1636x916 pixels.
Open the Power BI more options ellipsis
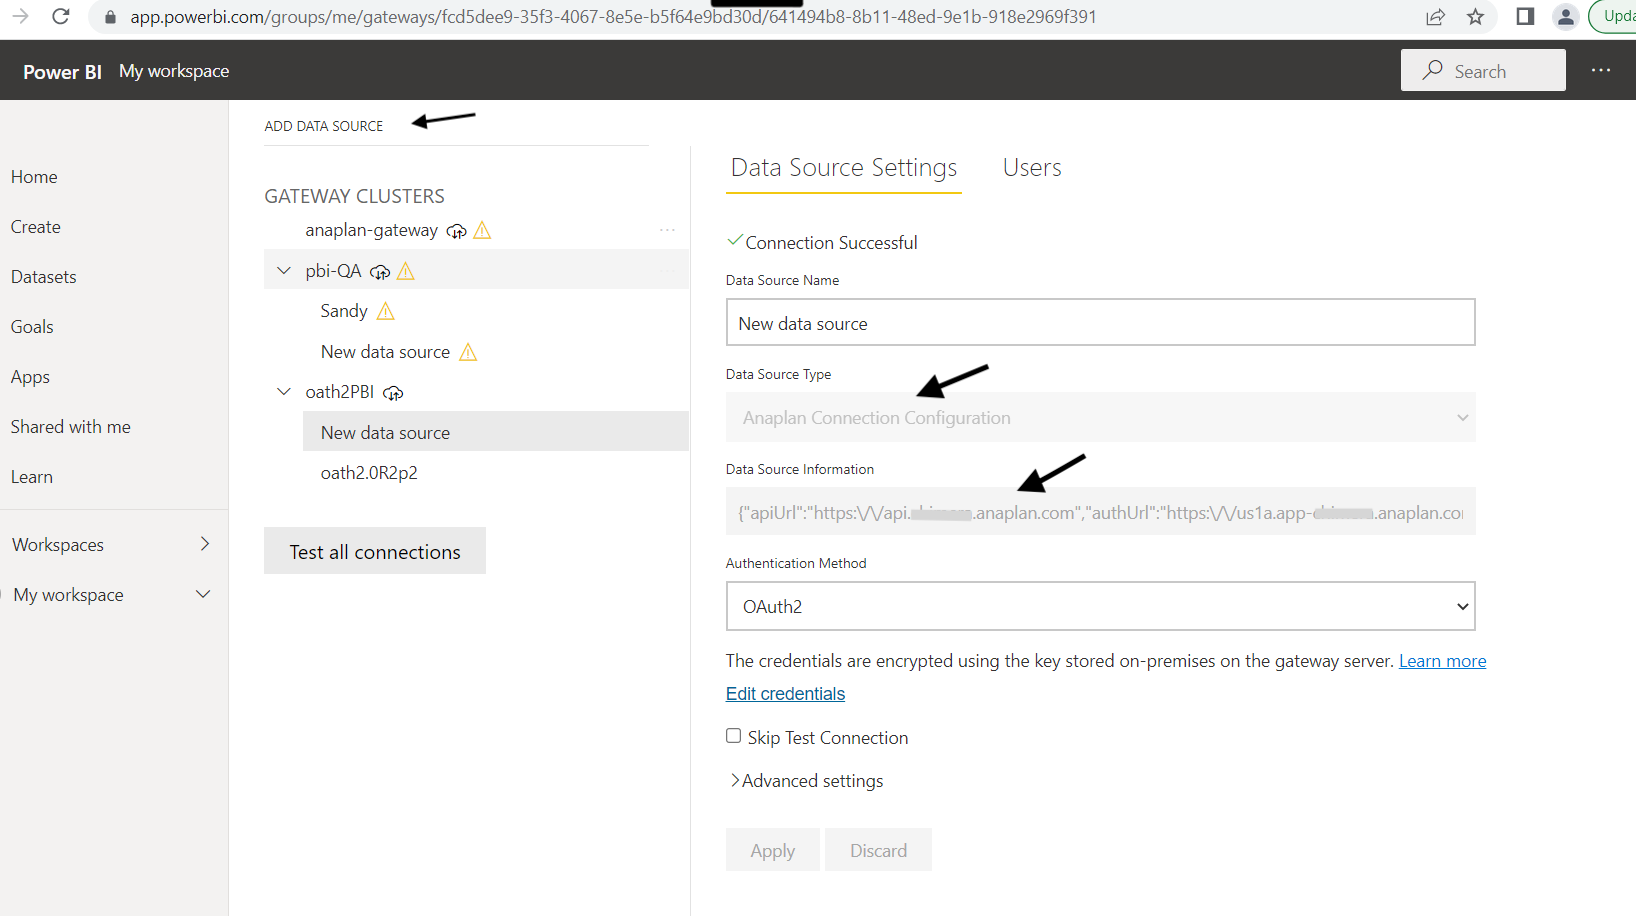click(x=1601, y=70)
